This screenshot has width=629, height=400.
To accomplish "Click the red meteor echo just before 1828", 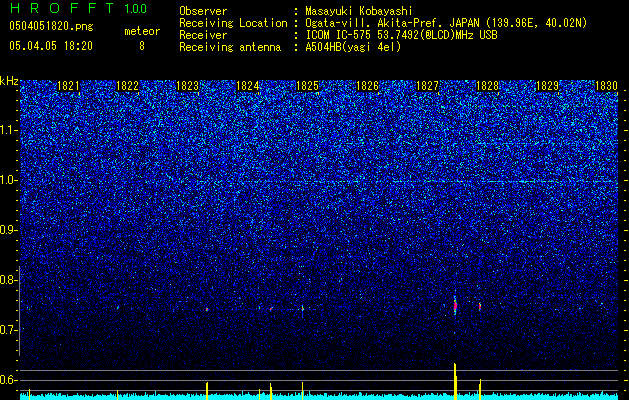I will pyautogui.click(x=480, y=307).
